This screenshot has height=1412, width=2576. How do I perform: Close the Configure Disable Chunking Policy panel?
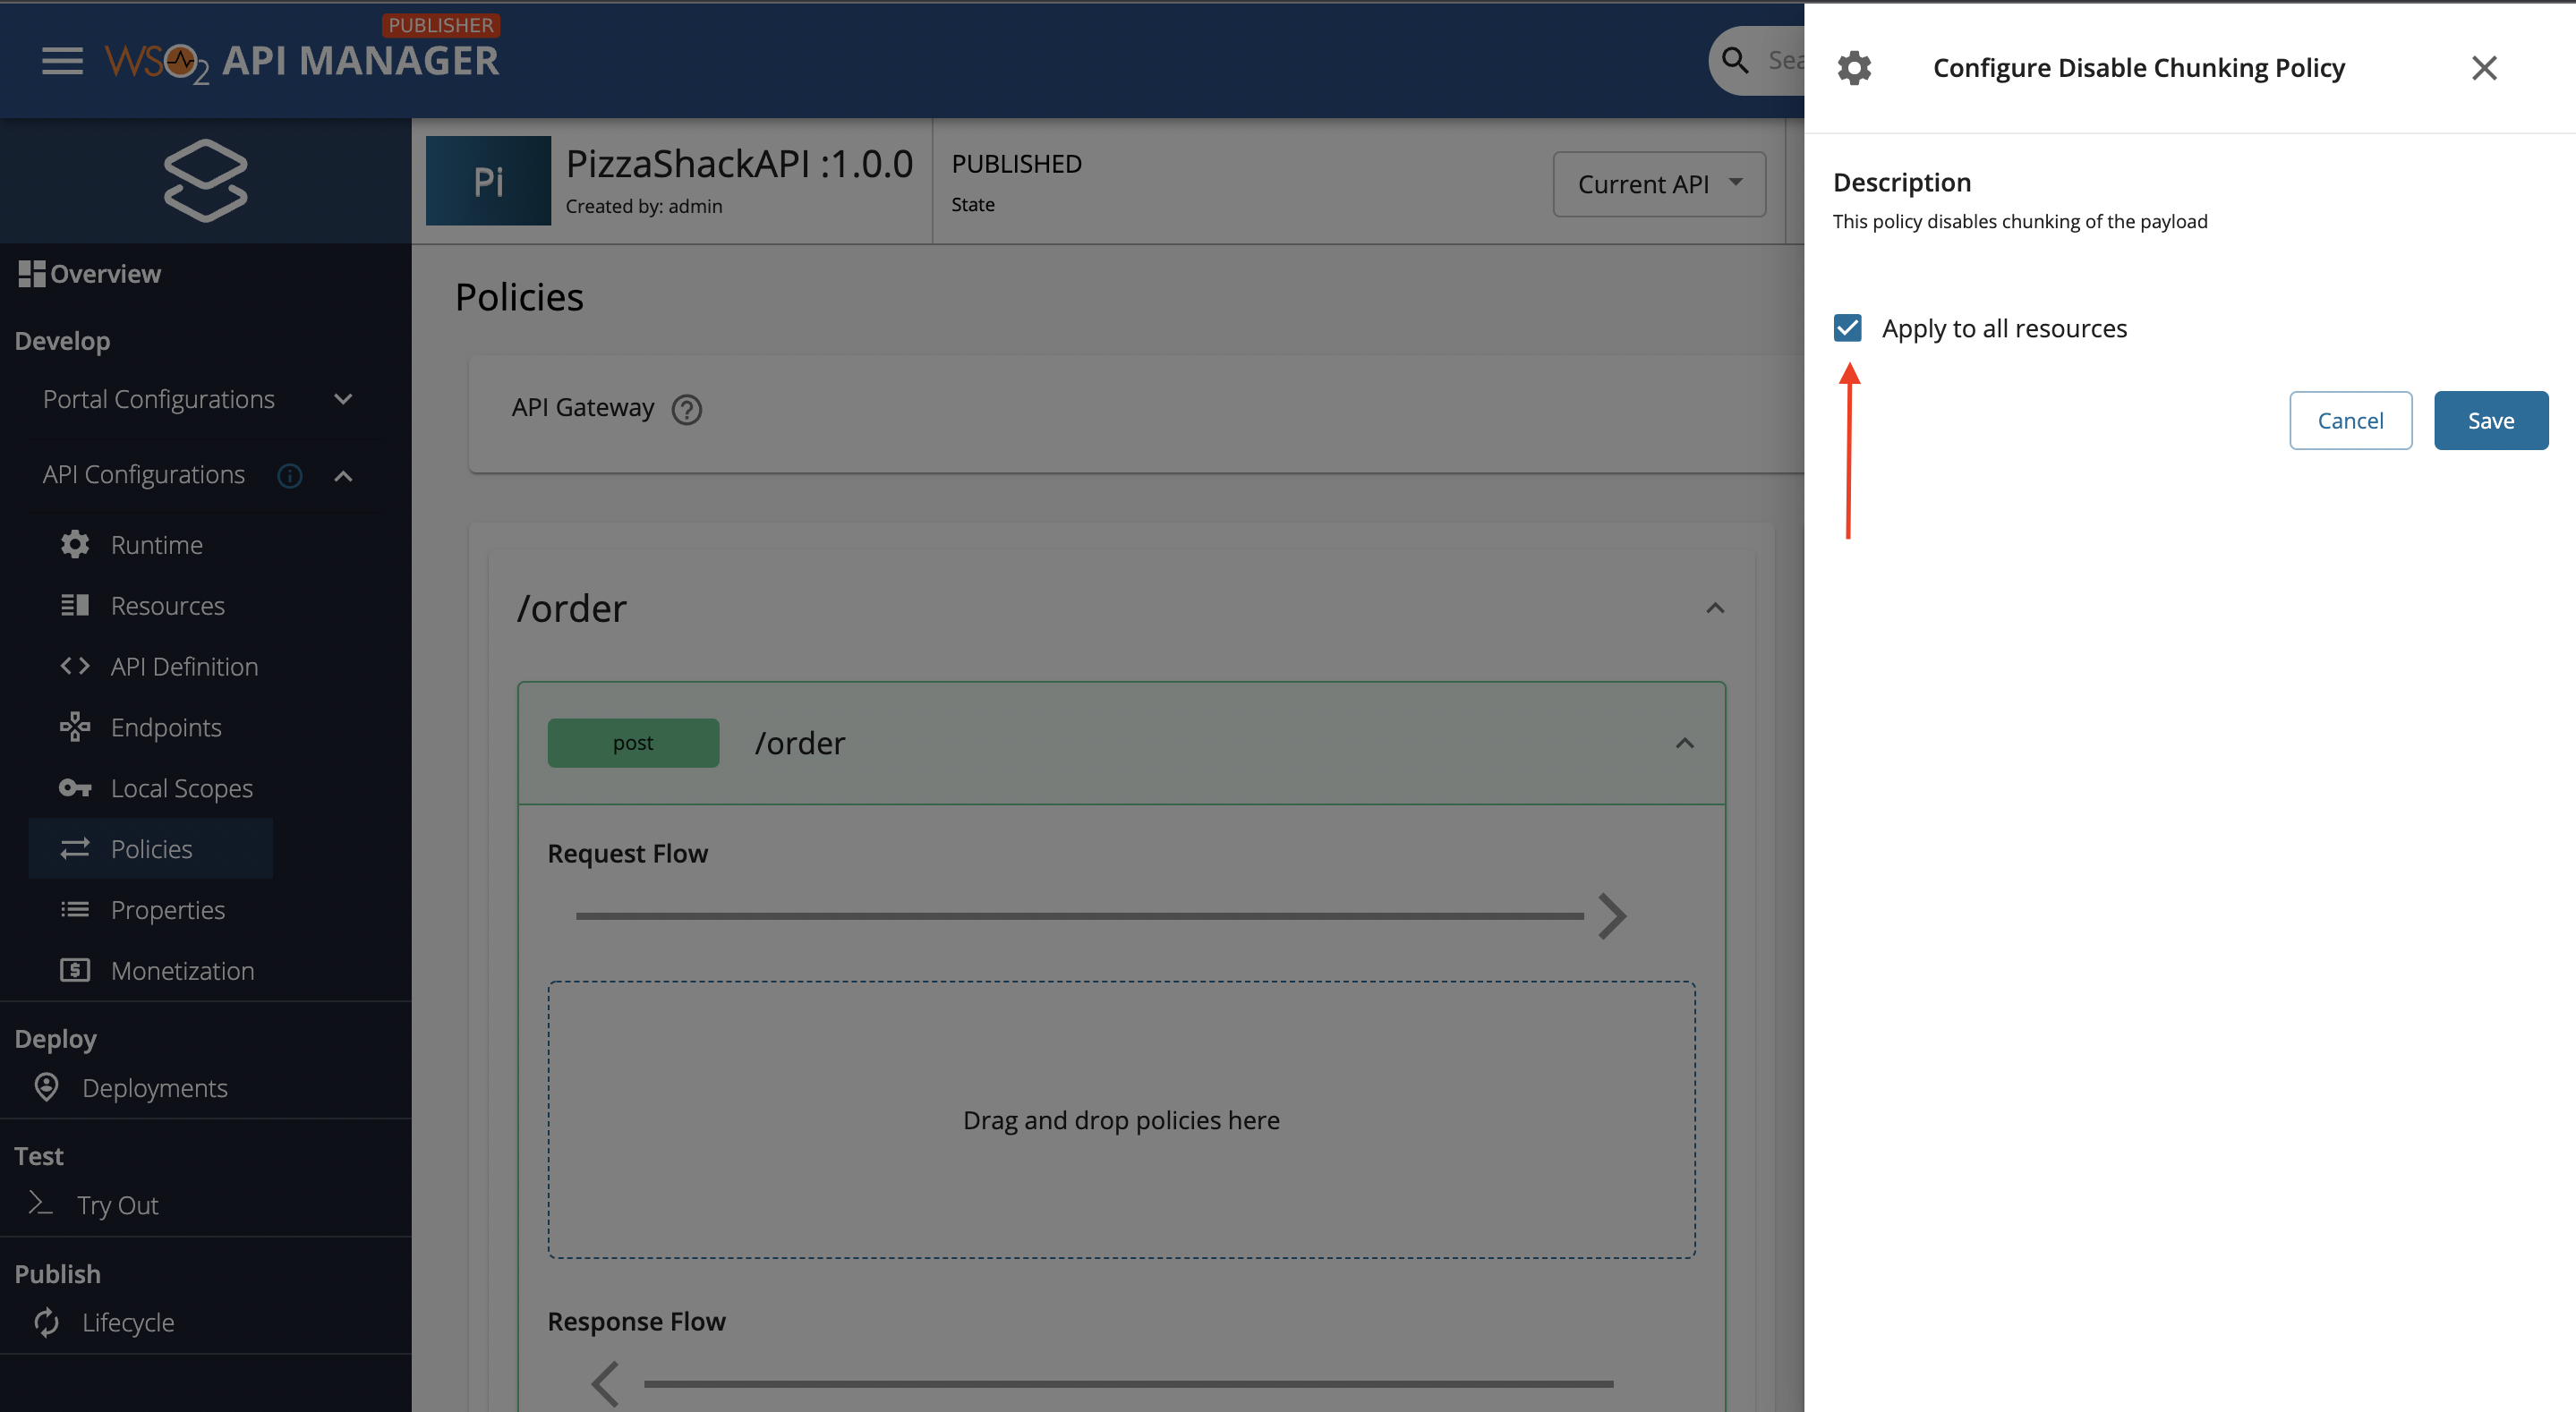click(x=2484, y=68)
